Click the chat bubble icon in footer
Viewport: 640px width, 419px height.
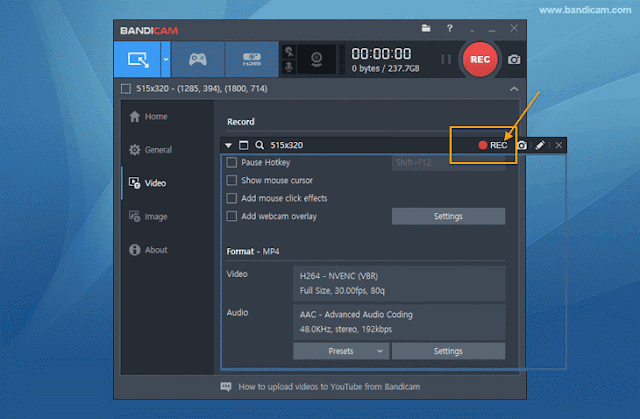click(226, 386)
